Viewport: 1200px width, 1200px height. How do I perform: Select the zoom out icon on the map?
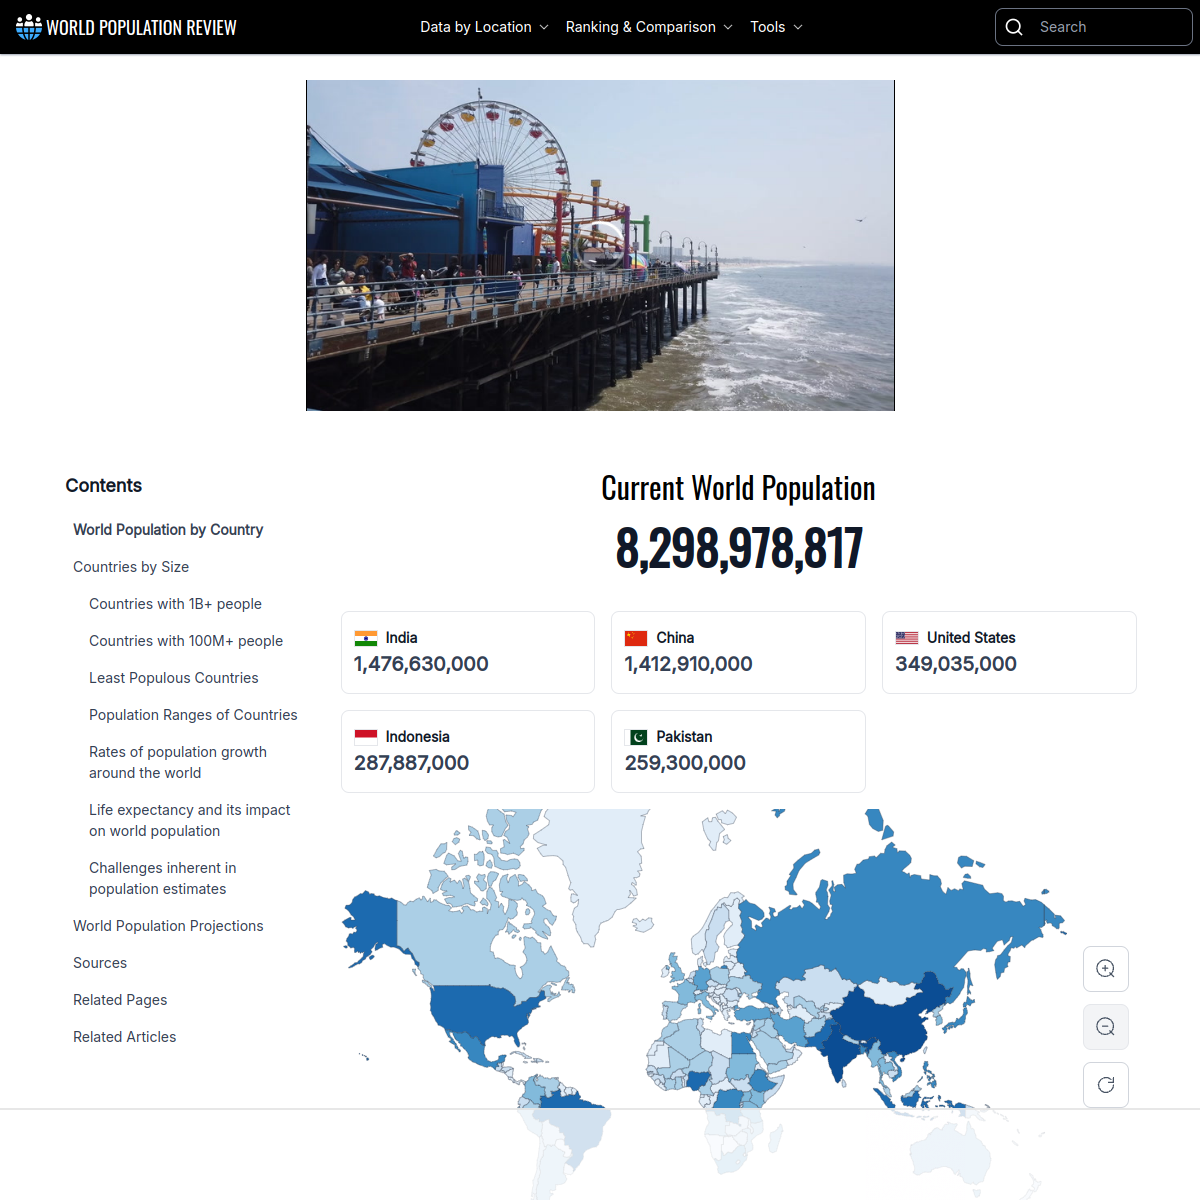1105,1026
